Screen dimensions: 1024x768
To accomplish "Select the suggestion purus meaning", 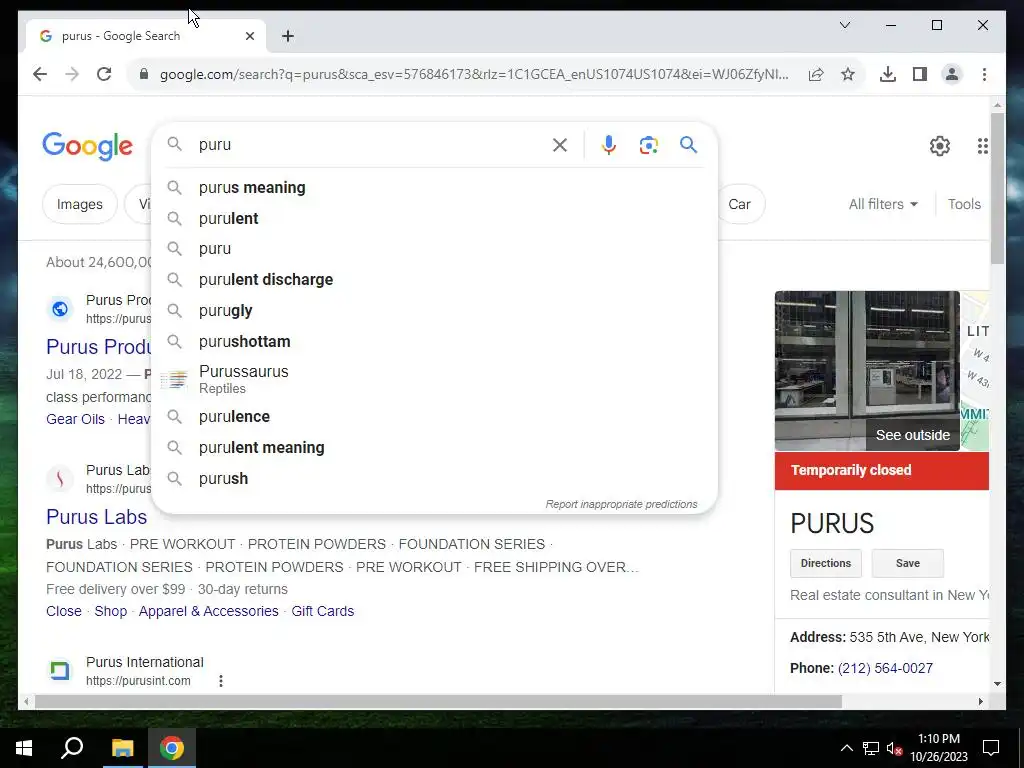I will coord(434,187).
